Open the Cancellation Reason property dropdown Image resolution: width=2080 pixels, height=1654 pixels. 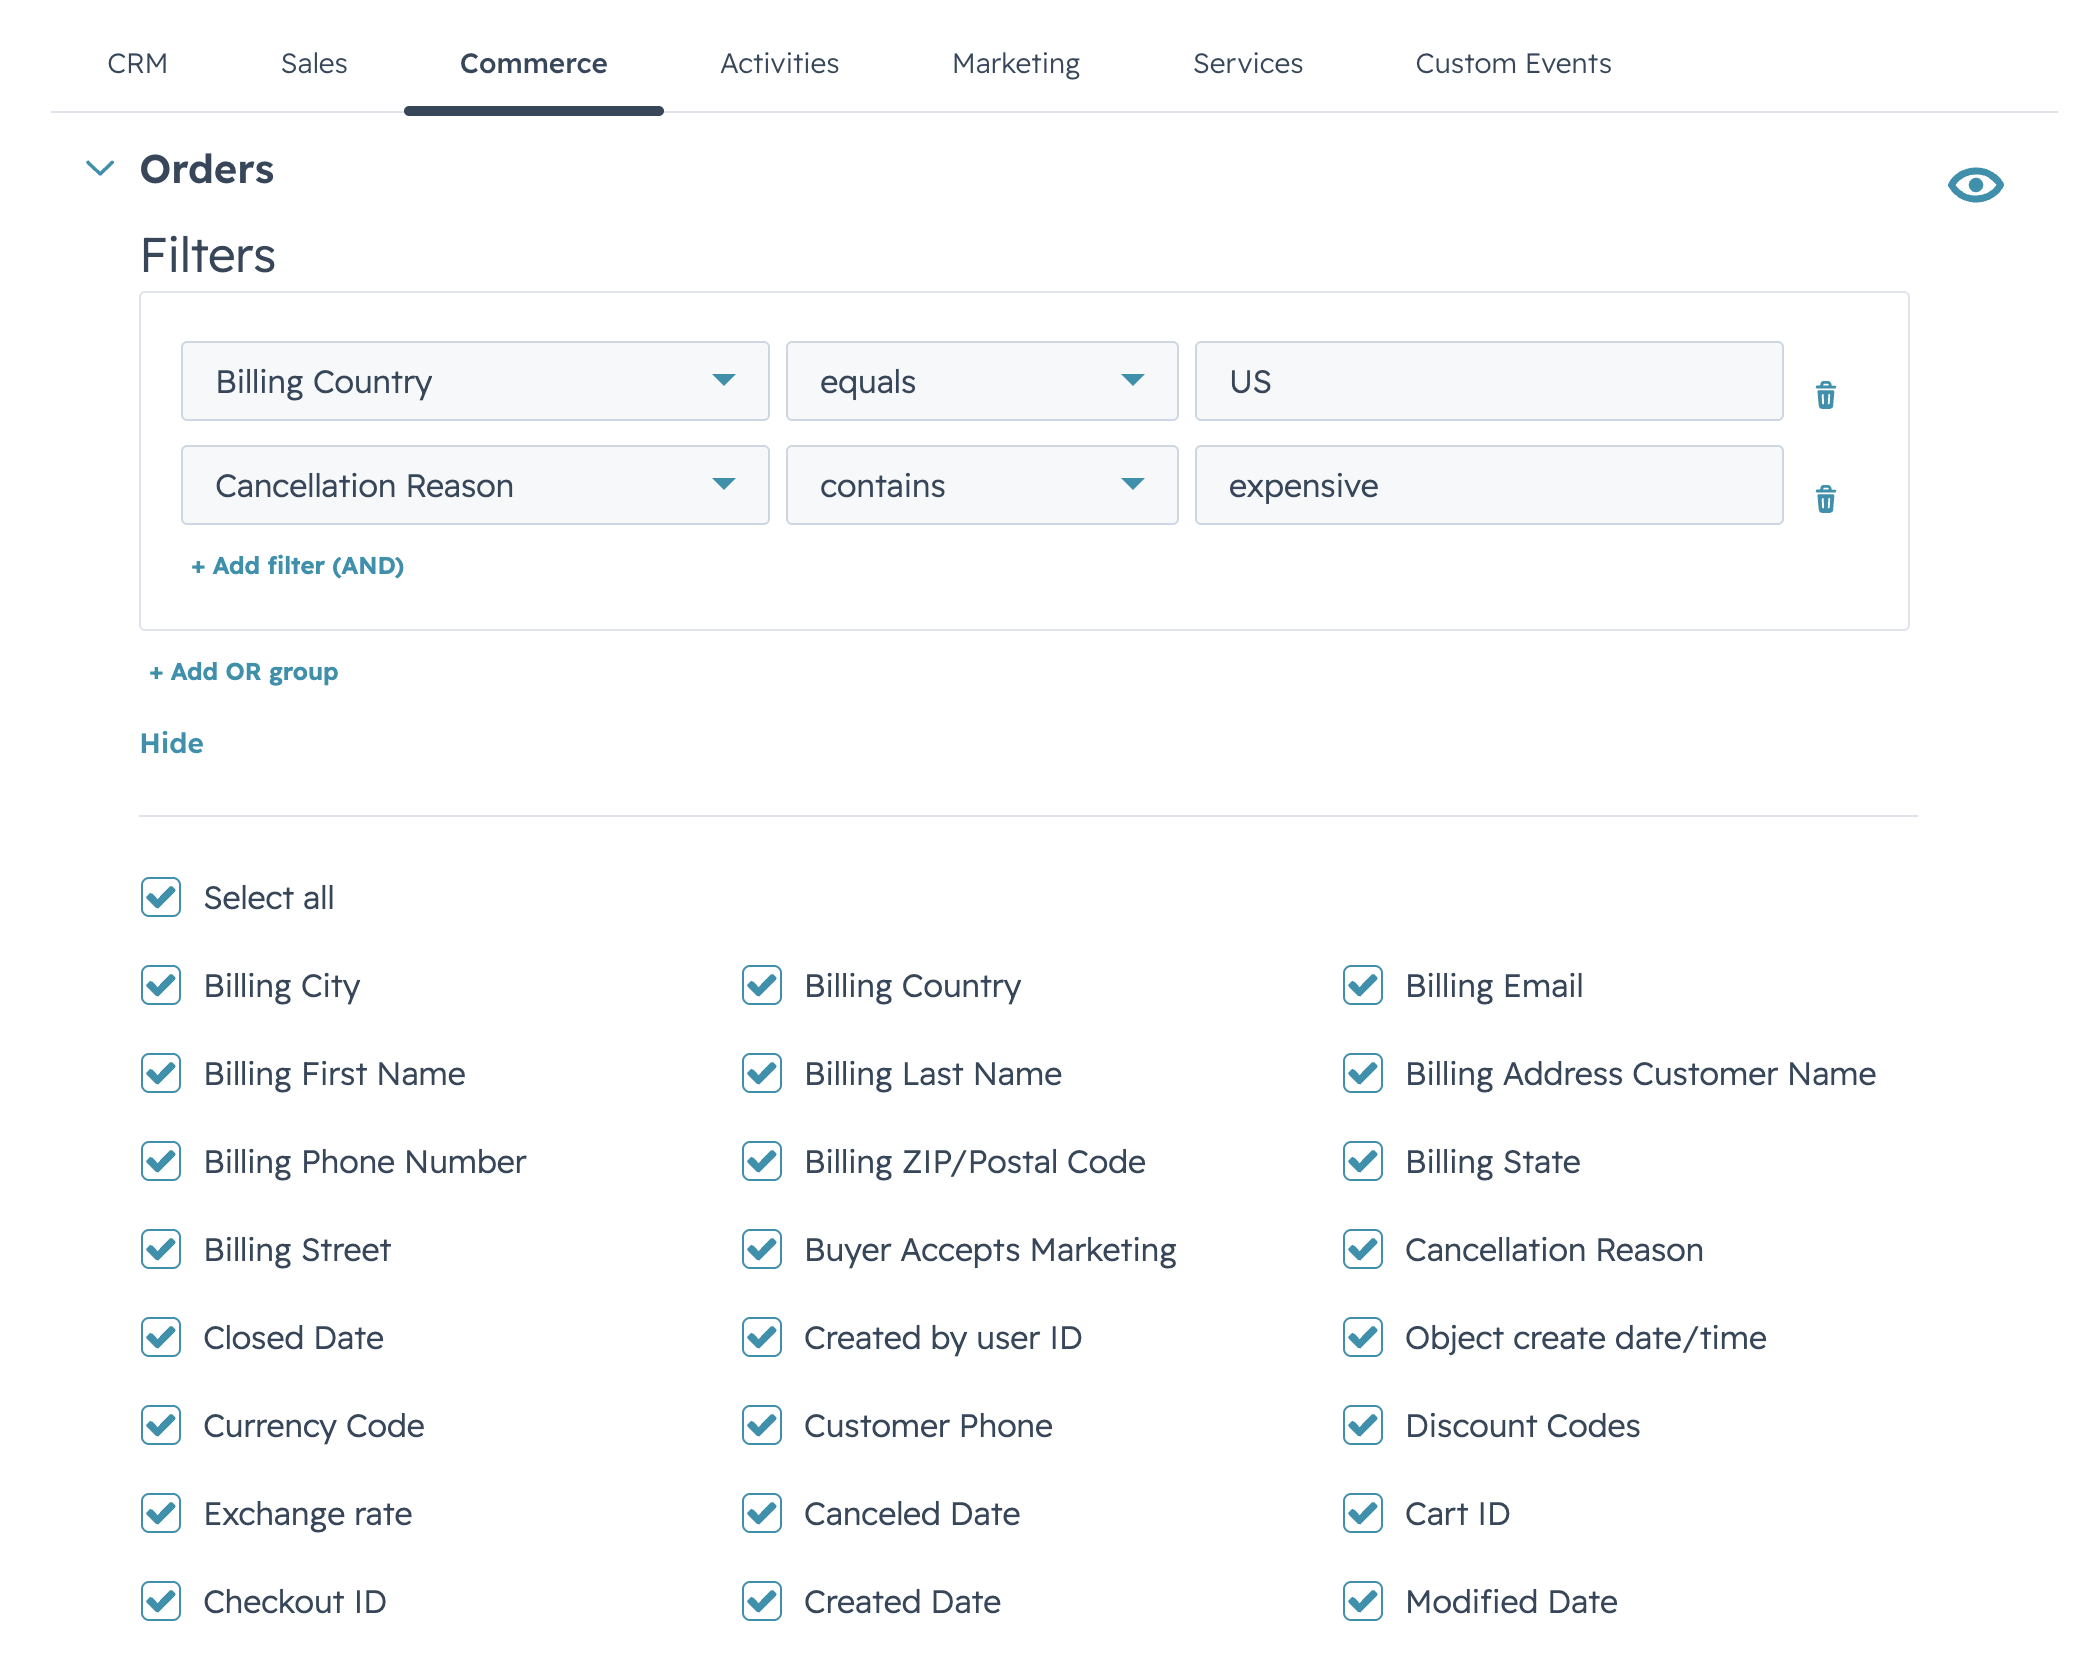click(475, 485)
